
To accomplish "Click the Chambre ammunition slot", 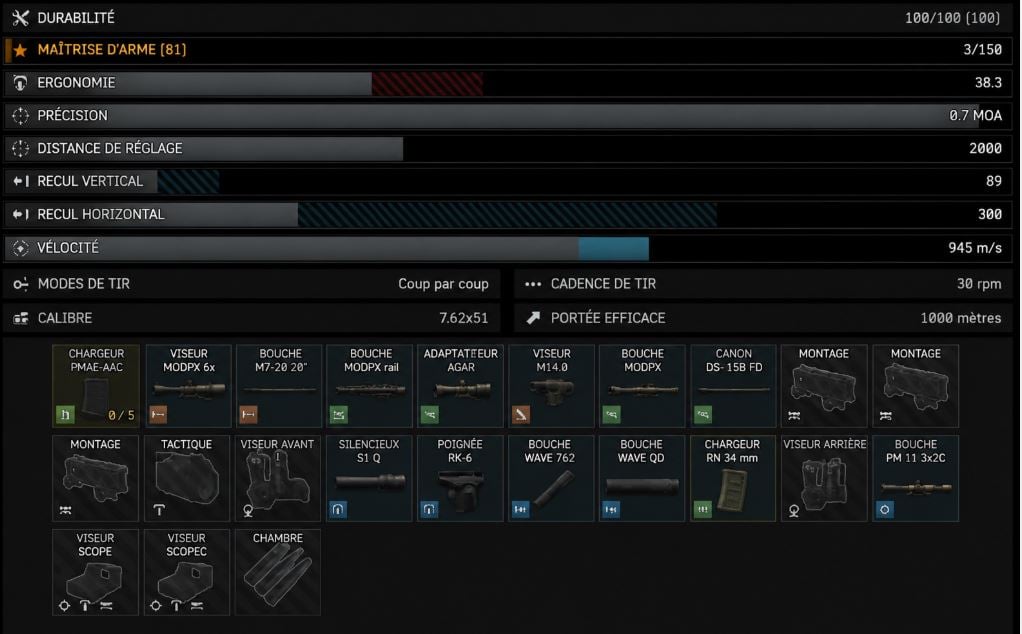I will pyautogui.click(x=278, y=572).
